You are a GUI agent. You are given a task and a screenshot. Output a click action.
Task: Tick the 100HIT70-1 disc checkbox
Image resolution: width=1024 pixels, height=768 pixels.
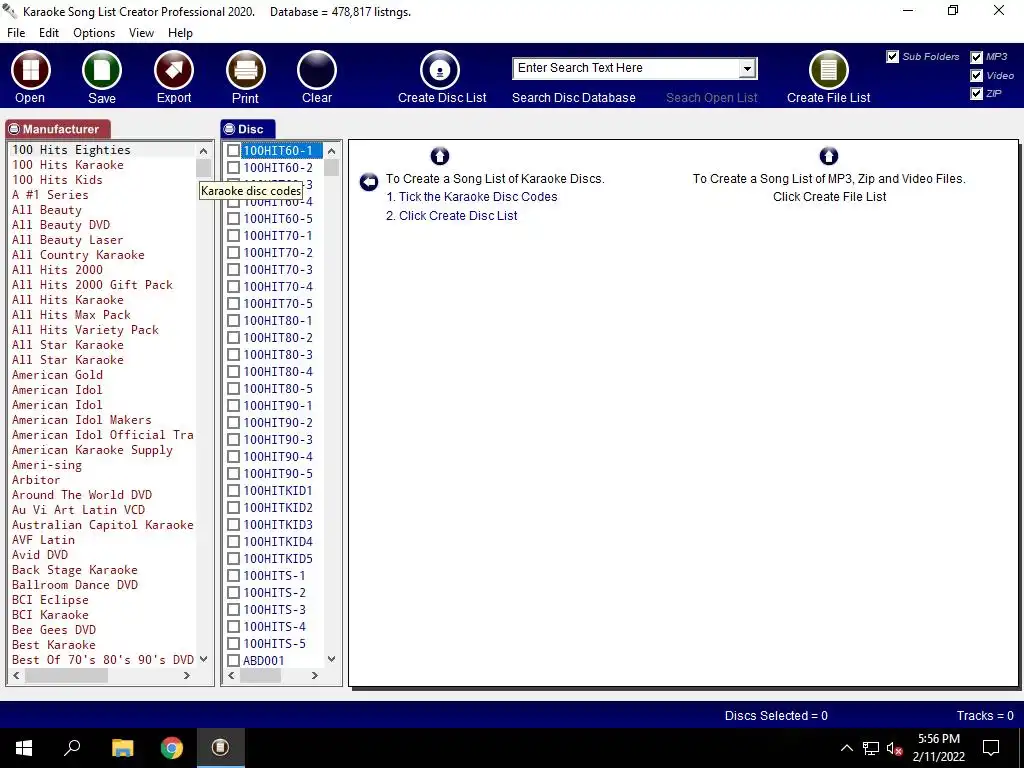233,236
